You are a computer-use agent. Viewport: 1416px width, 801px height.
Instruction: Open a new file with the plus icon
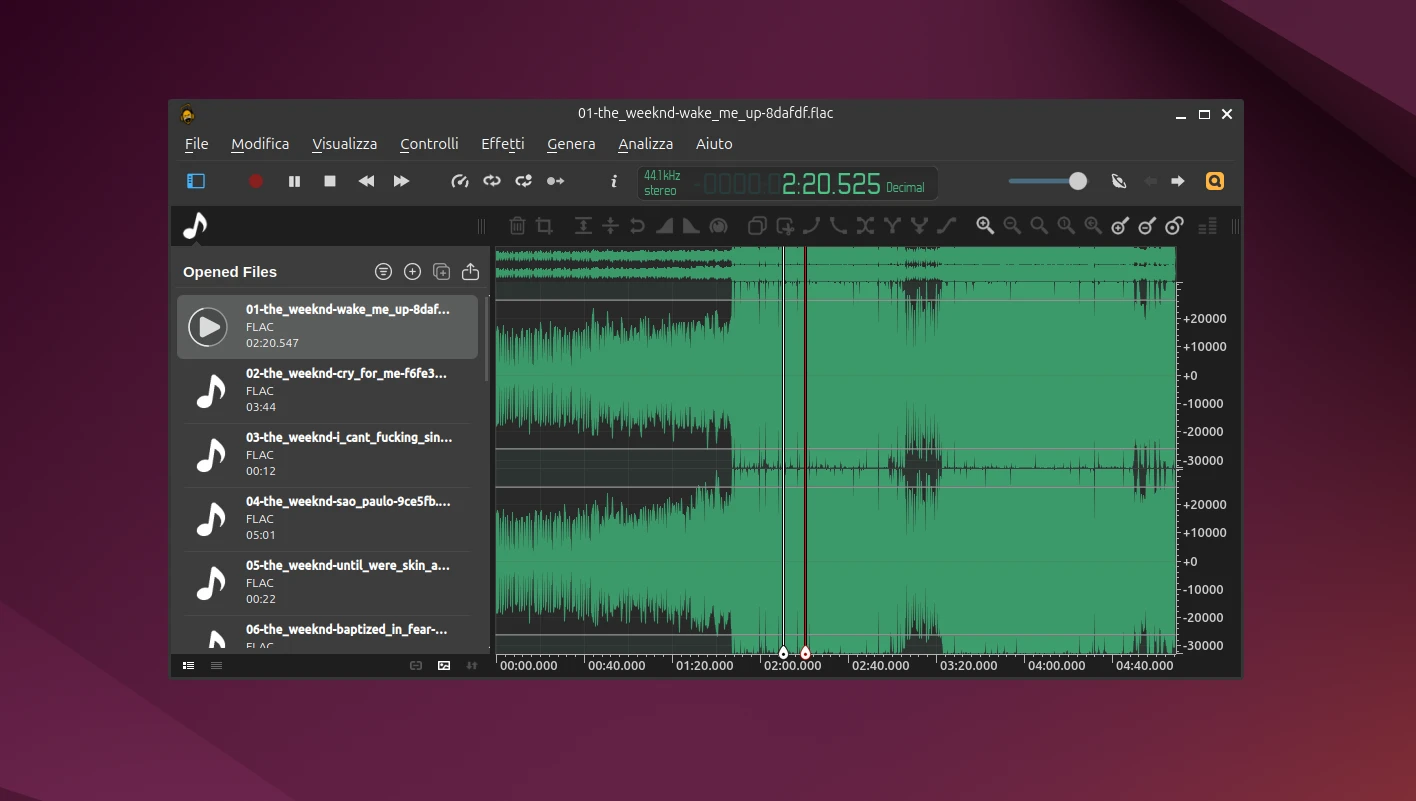point(412,271)
